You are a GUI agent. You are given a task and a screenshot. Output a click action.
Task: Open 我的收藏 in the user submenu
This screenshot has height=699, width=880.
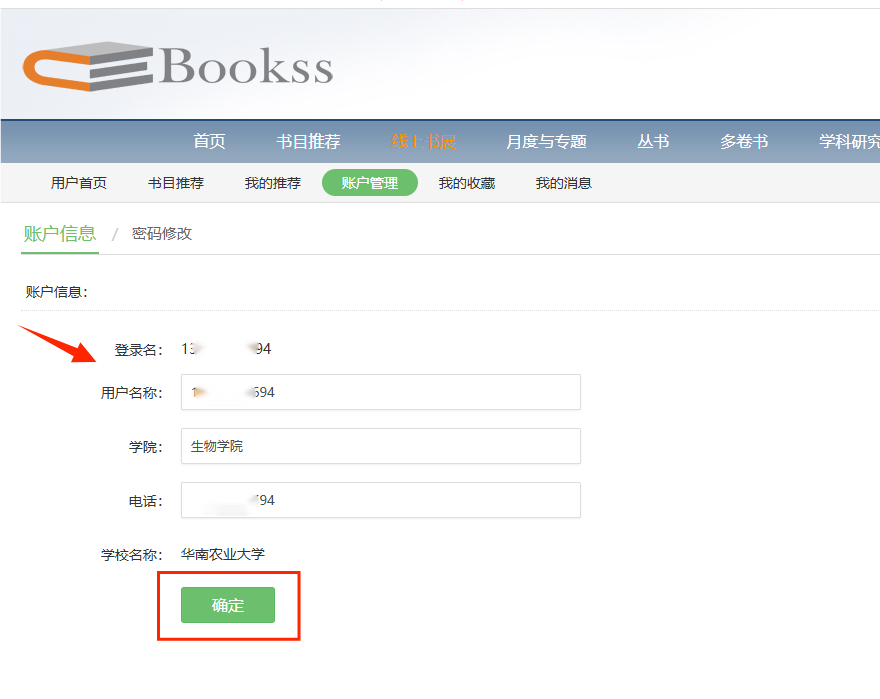tap(466, 183)
